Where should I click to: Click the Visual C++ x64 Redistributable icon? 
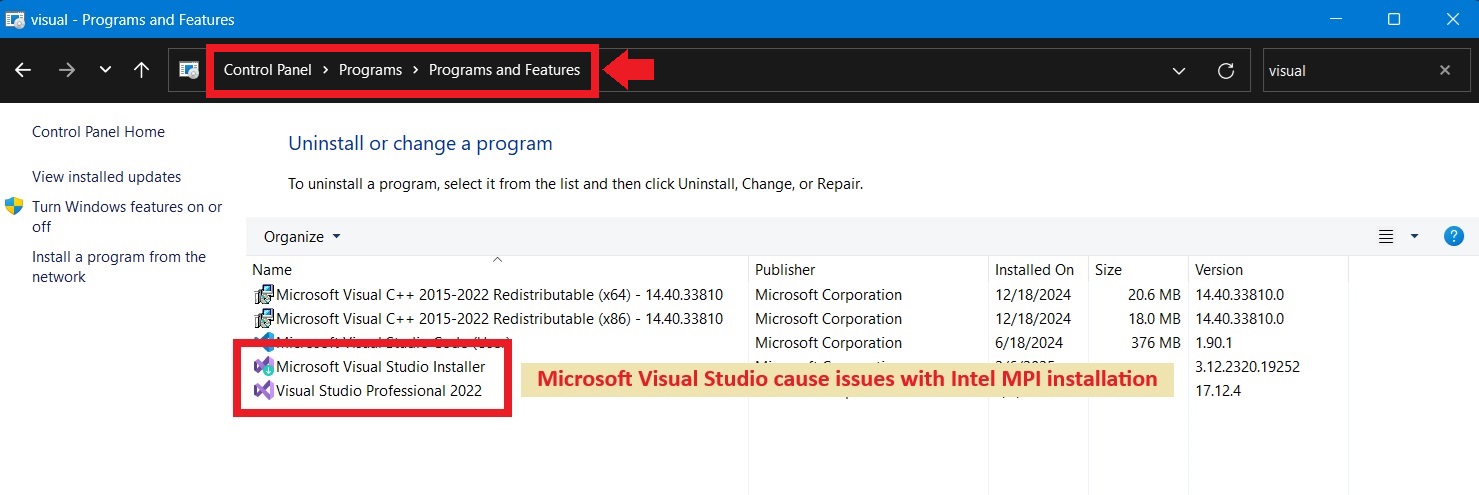264,295
